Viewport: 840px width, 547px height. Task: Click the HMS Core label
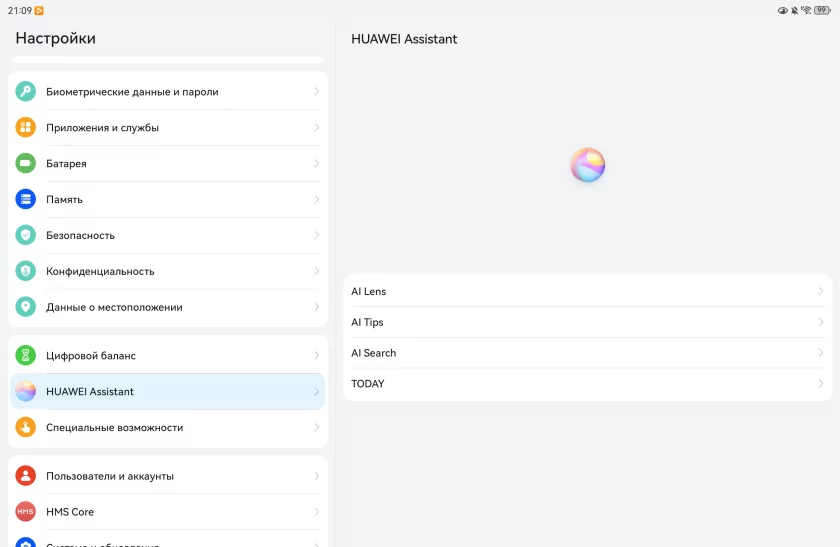tap(70, 512)
